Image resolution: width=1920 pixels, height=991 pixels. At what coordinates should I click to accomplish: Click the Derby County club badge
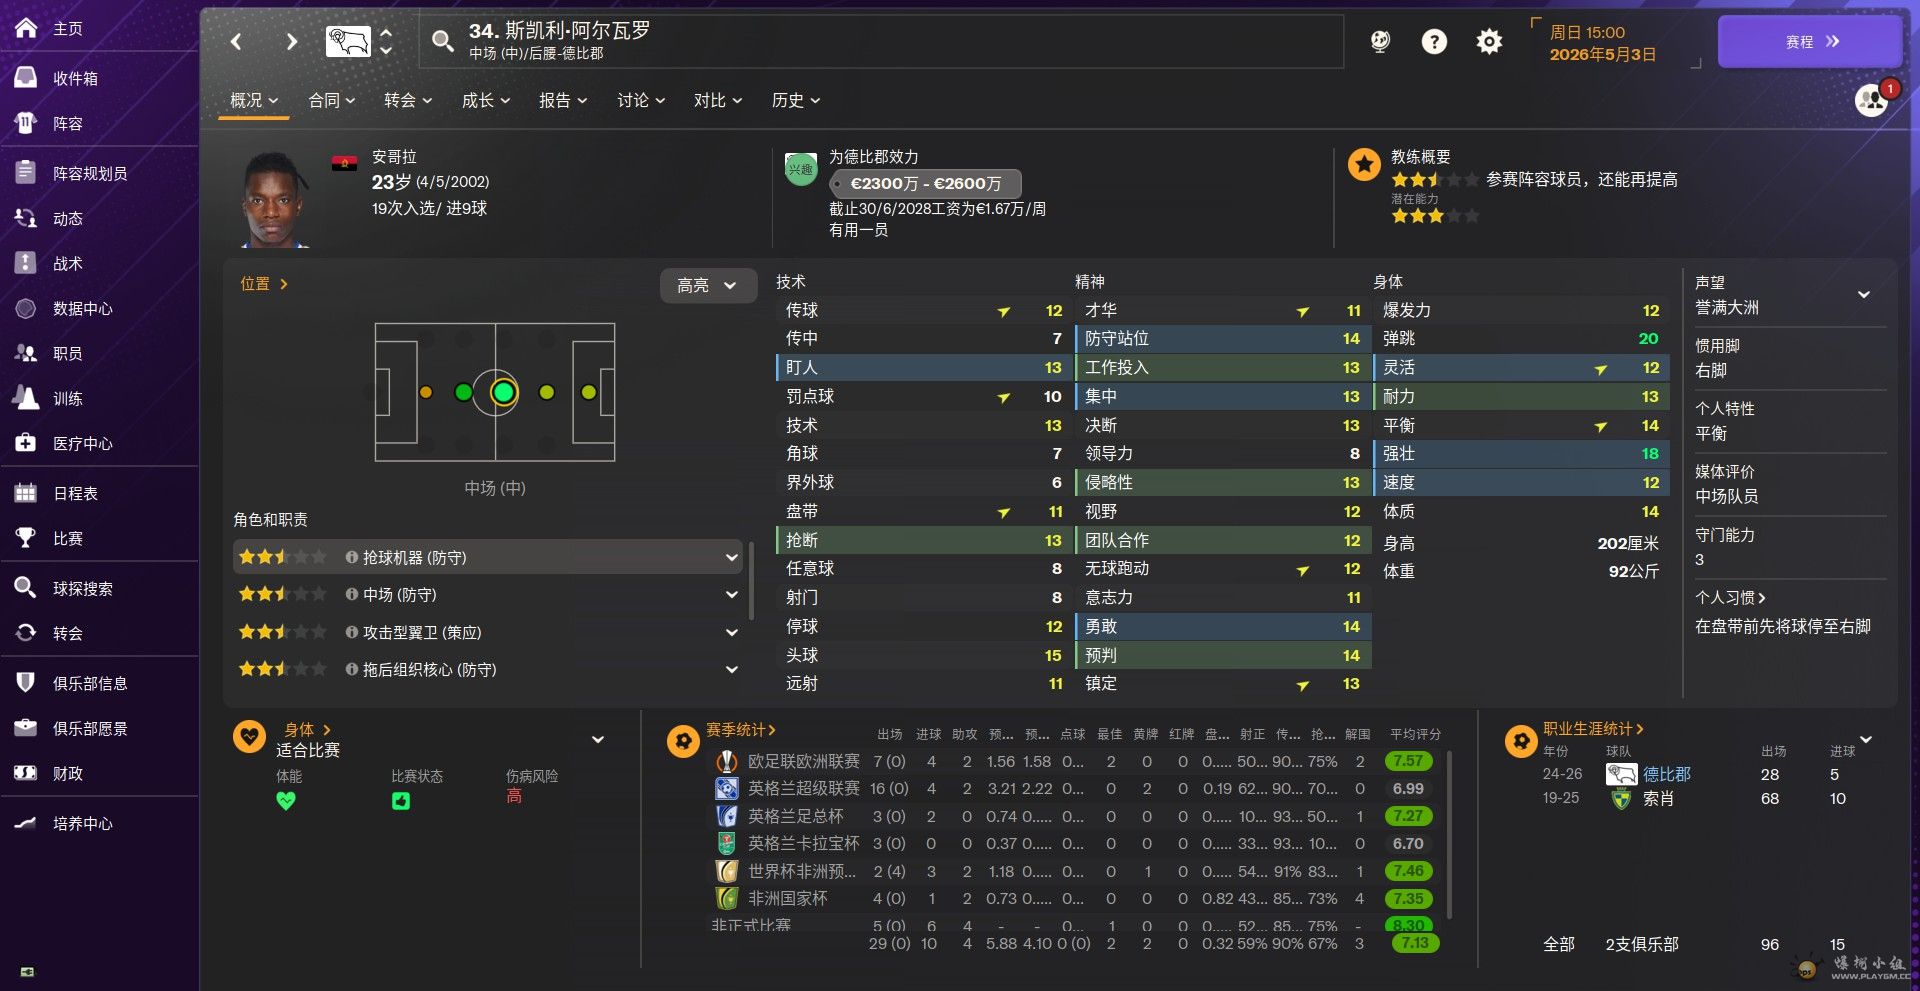(x=348, y=41)
